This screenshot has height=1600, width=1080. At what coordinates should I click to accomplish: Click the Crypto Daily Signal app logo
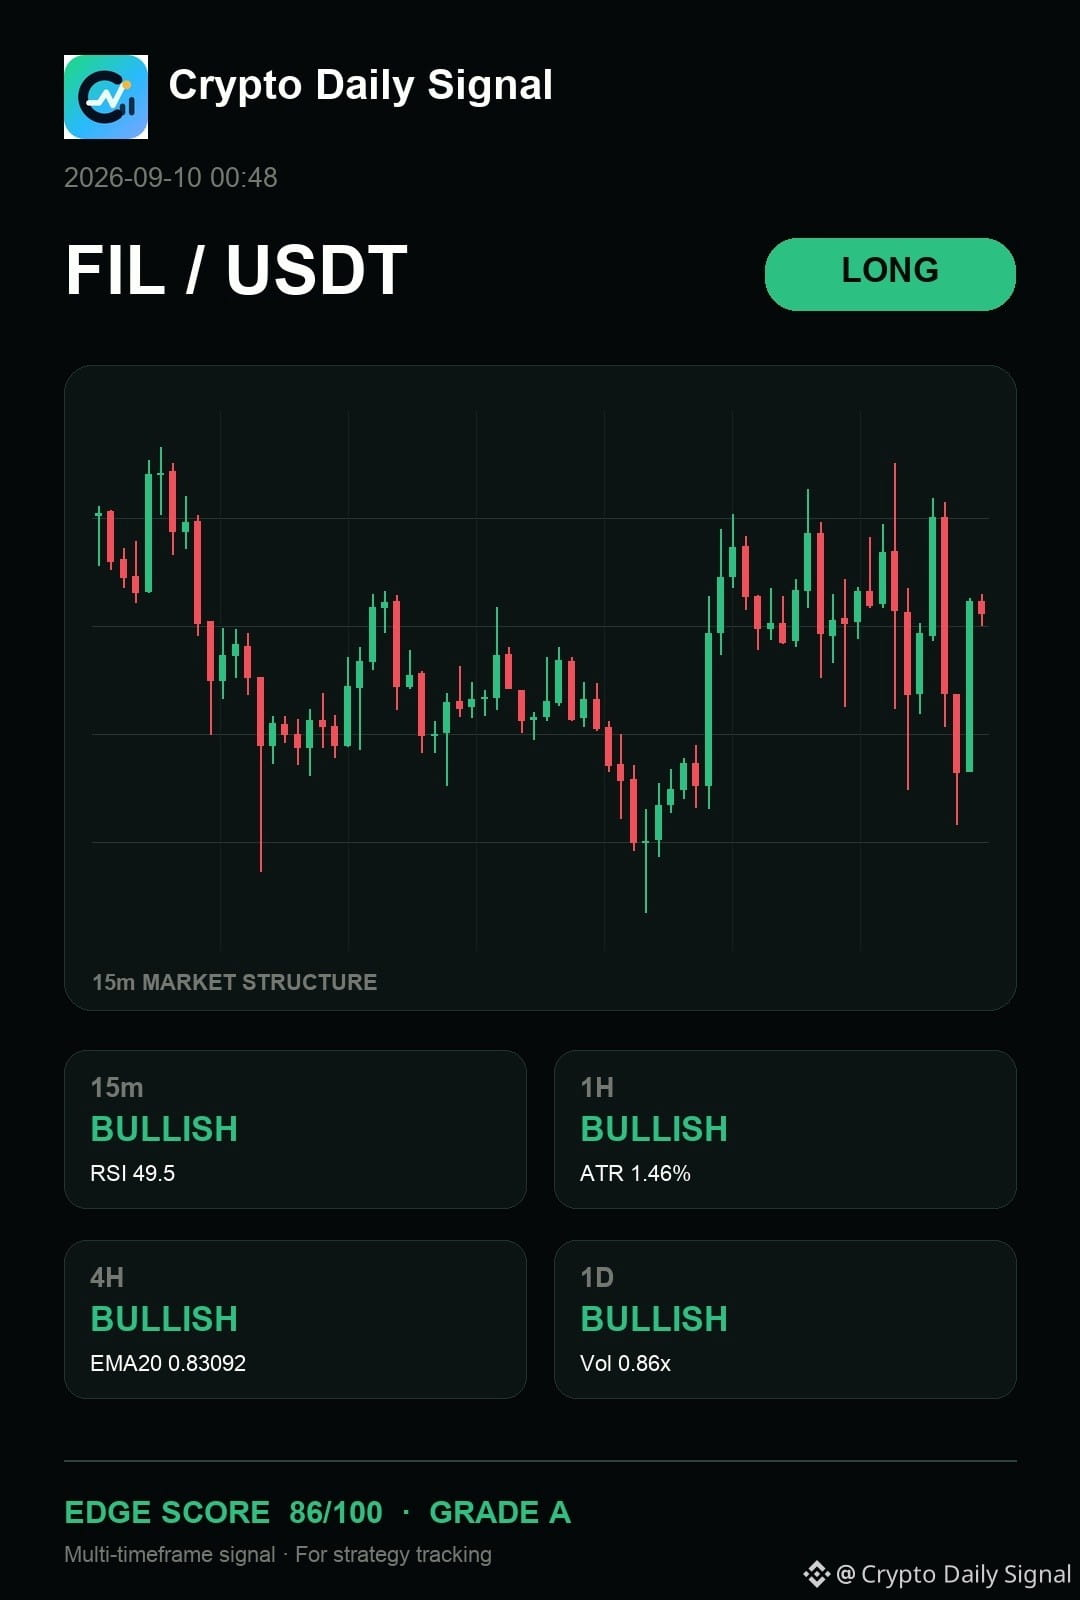tap(106, 97)
